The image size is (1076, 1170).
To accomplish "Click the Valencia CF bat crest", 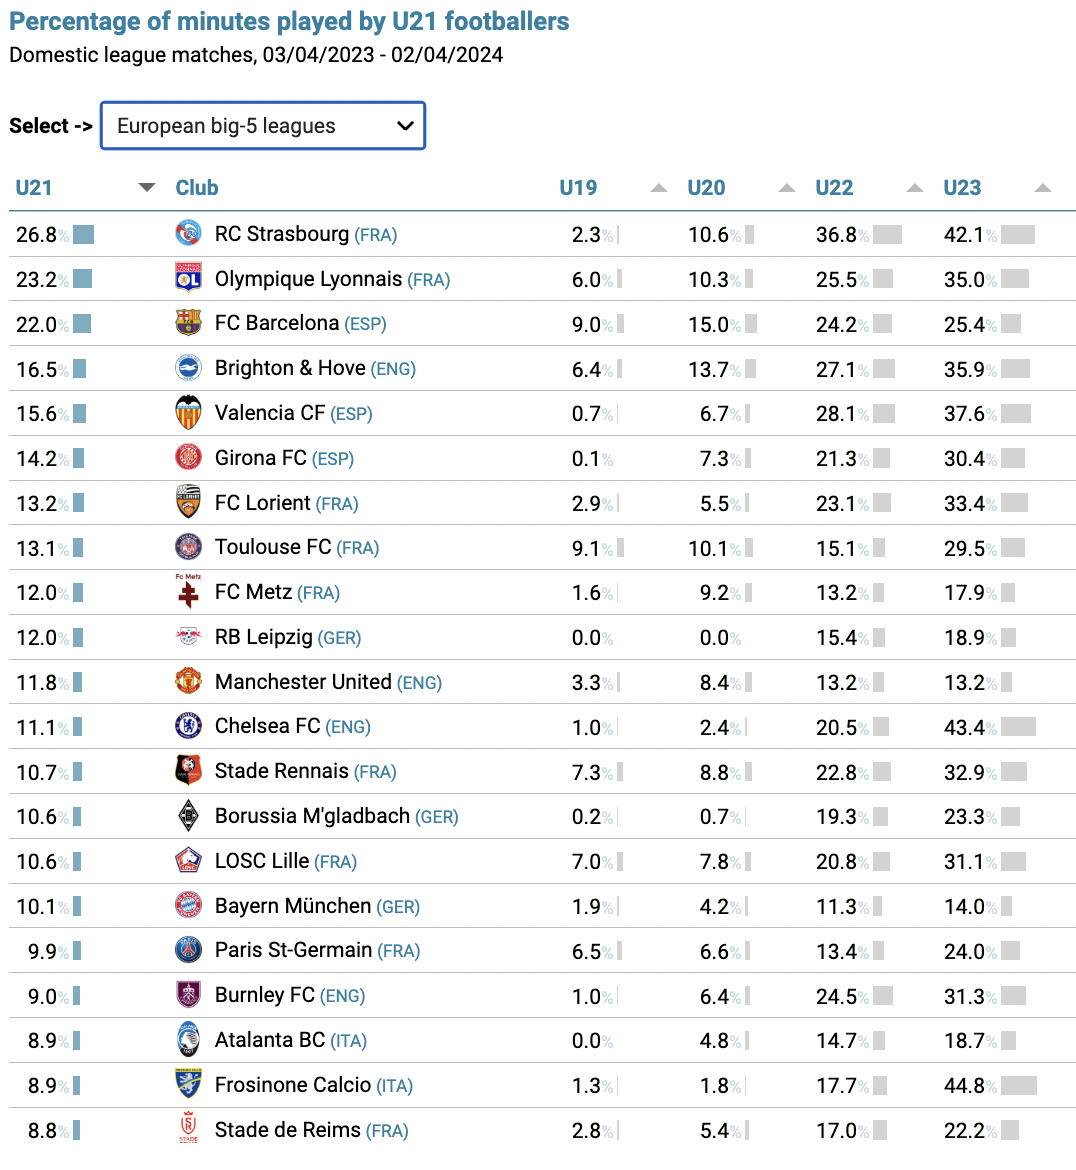I will [x=188, y=413].
